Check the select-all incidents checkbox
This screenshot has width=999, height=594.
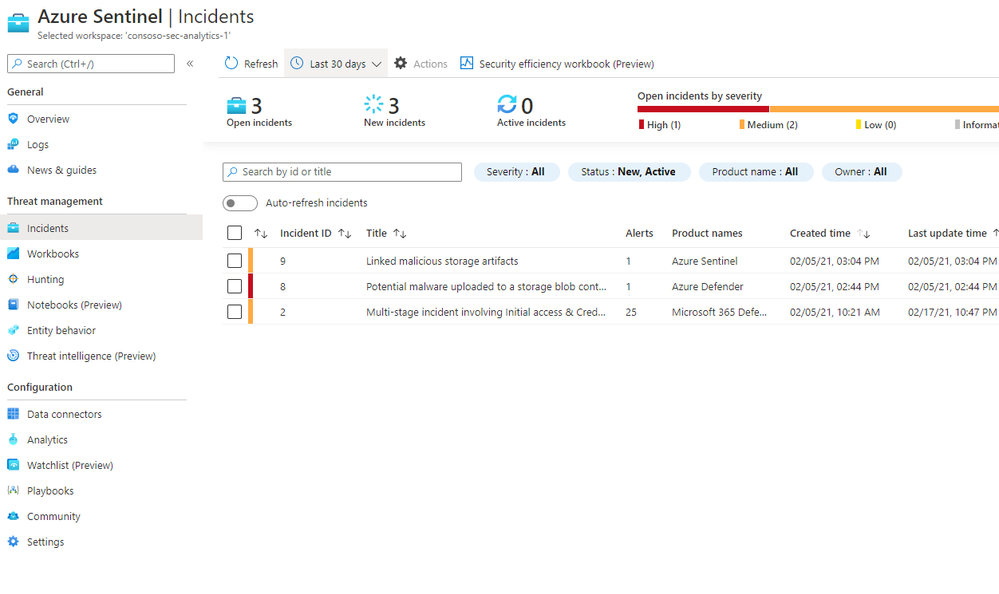pyautogui.click(x=234, y=233)
